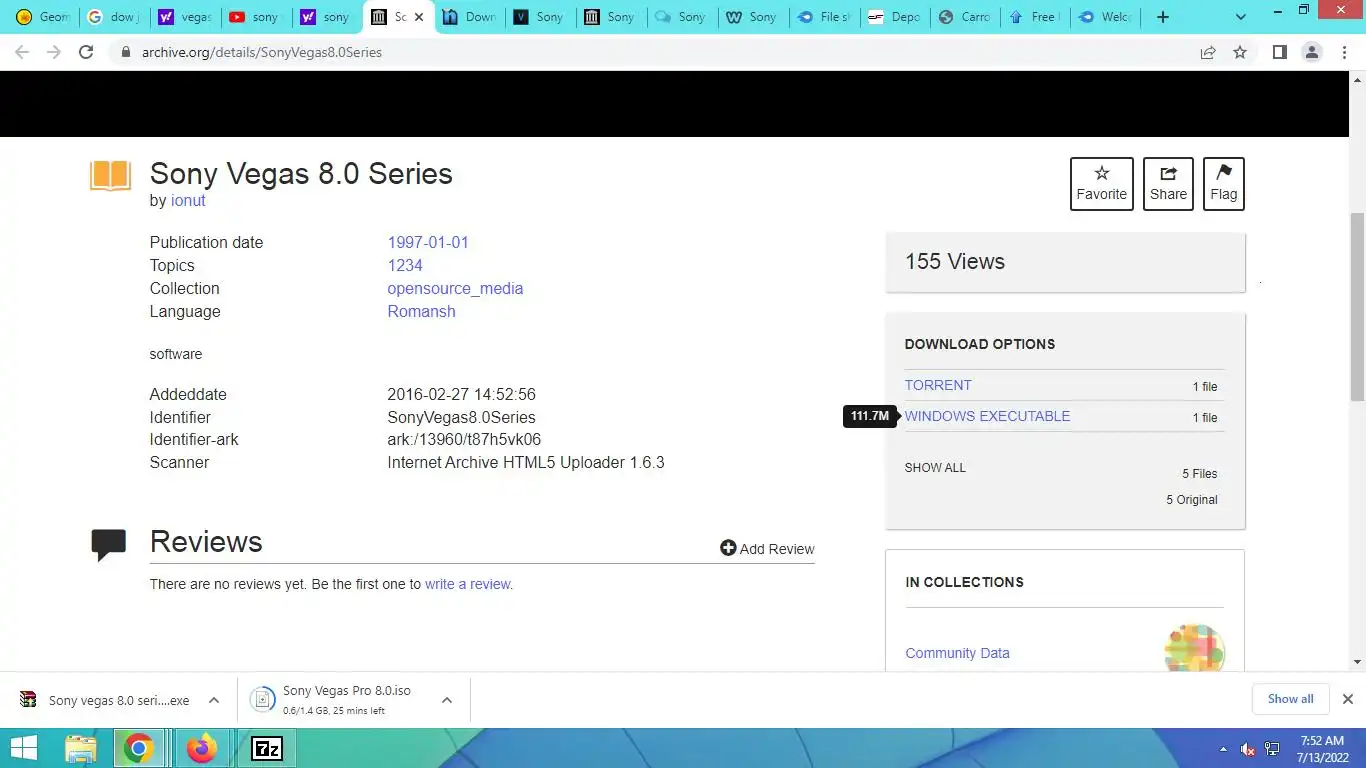This screenshot has width=1366, height=768.
Task: Switch to the Yahoo 'vegas' tab
Action: point(184,17)
